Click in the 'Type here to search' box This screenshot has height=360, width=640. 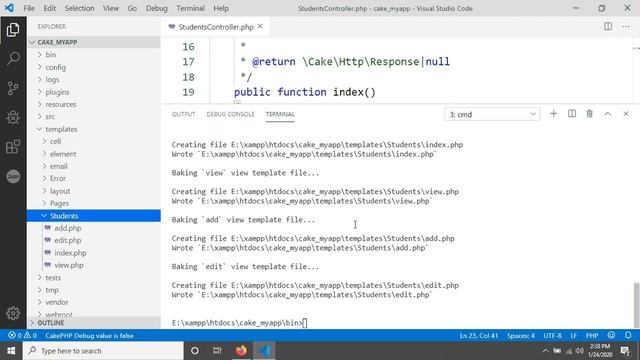point(103,351)
